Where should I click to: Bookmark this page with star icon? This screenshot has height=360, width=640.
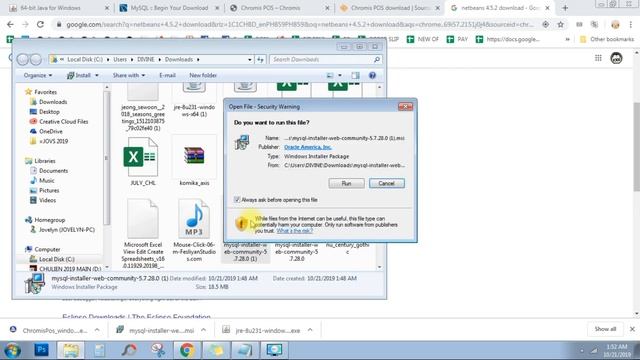click(560, 24)
